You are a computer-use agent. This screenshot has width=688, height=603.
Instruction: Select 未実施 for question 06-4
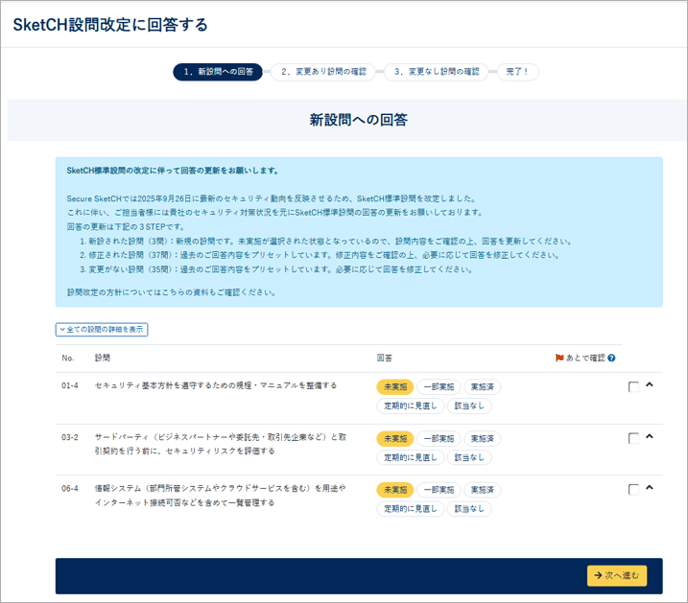[395, 490]
